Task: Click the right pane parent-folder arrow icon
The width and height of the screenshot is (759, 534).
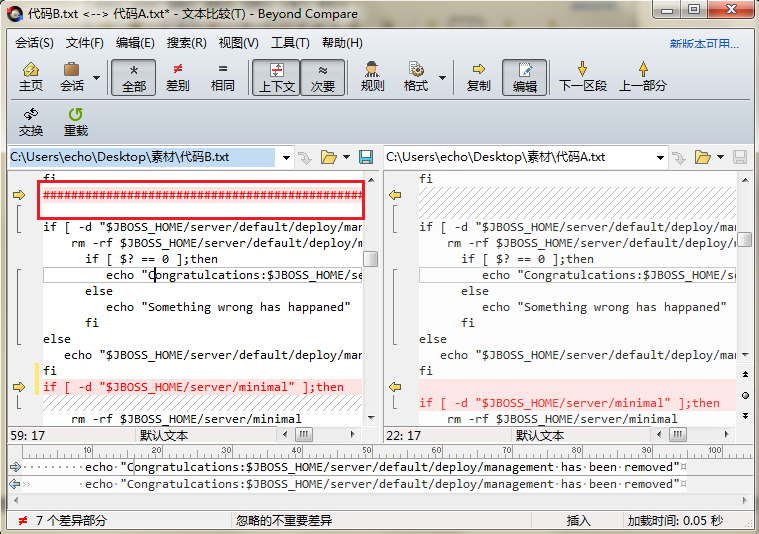Action: (679, 158)
